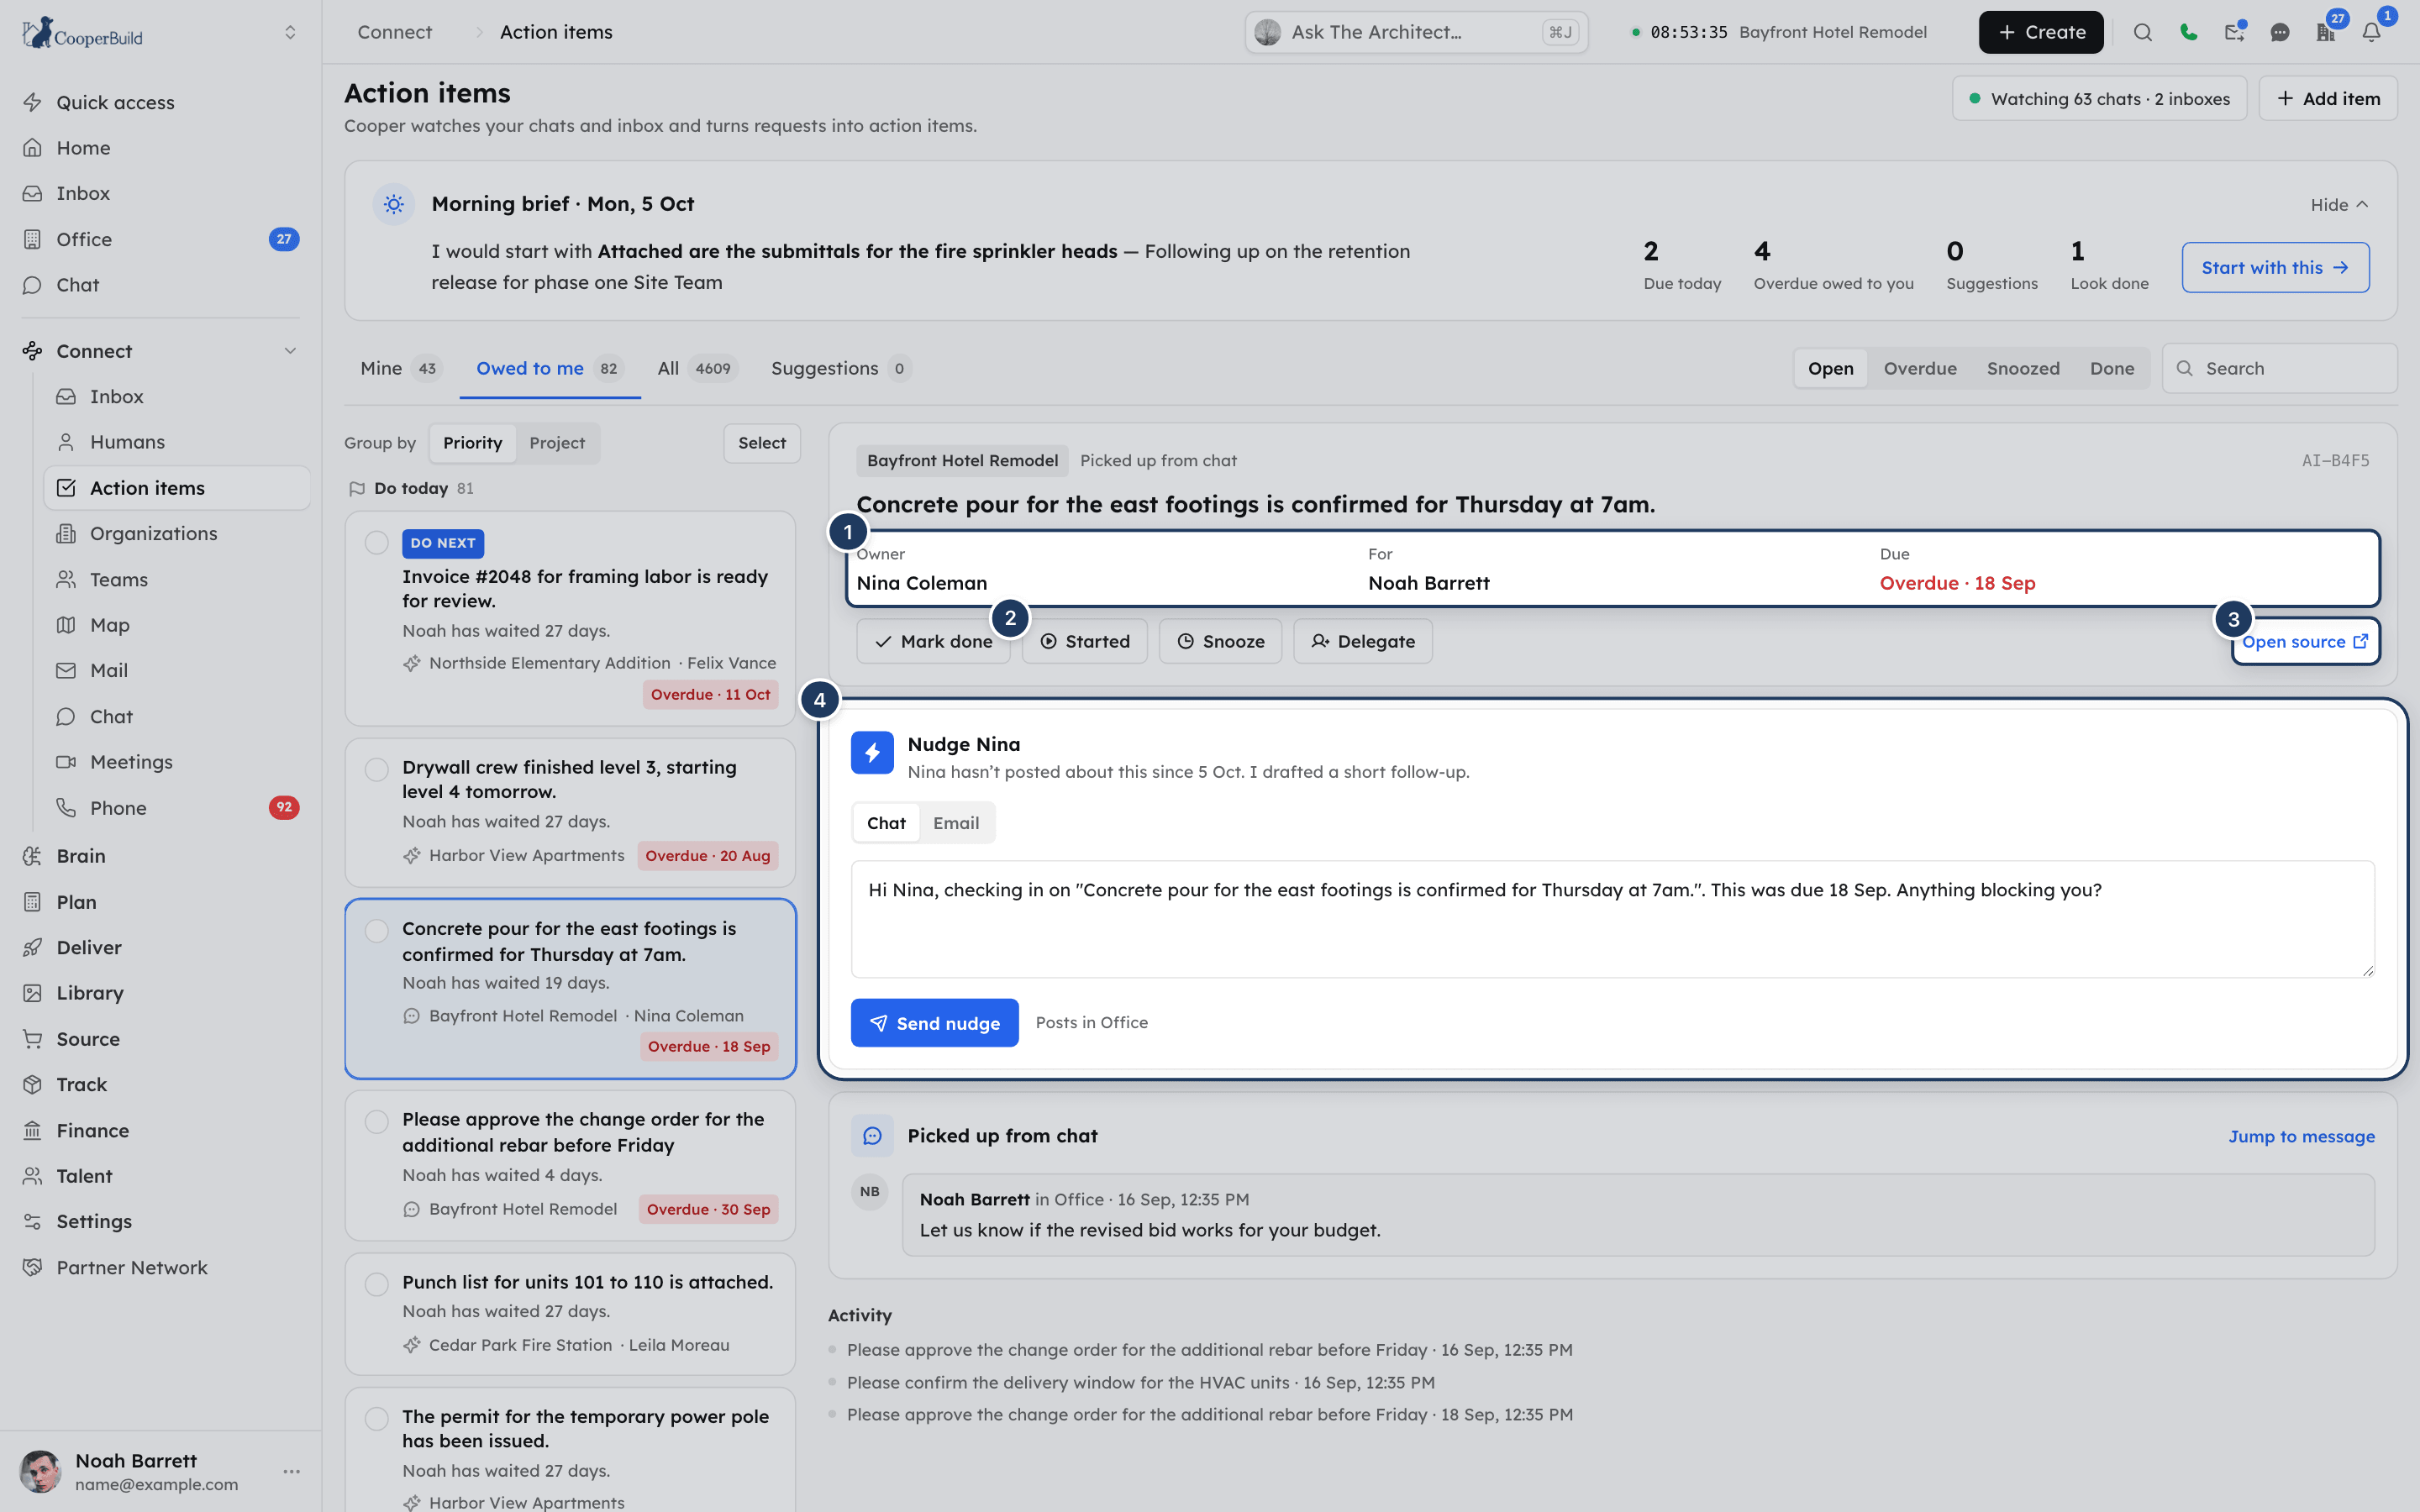Click into the nudge message text box
Image resolution: width=2420 pixels, height=1512 pixels.
click(1612, 919)
